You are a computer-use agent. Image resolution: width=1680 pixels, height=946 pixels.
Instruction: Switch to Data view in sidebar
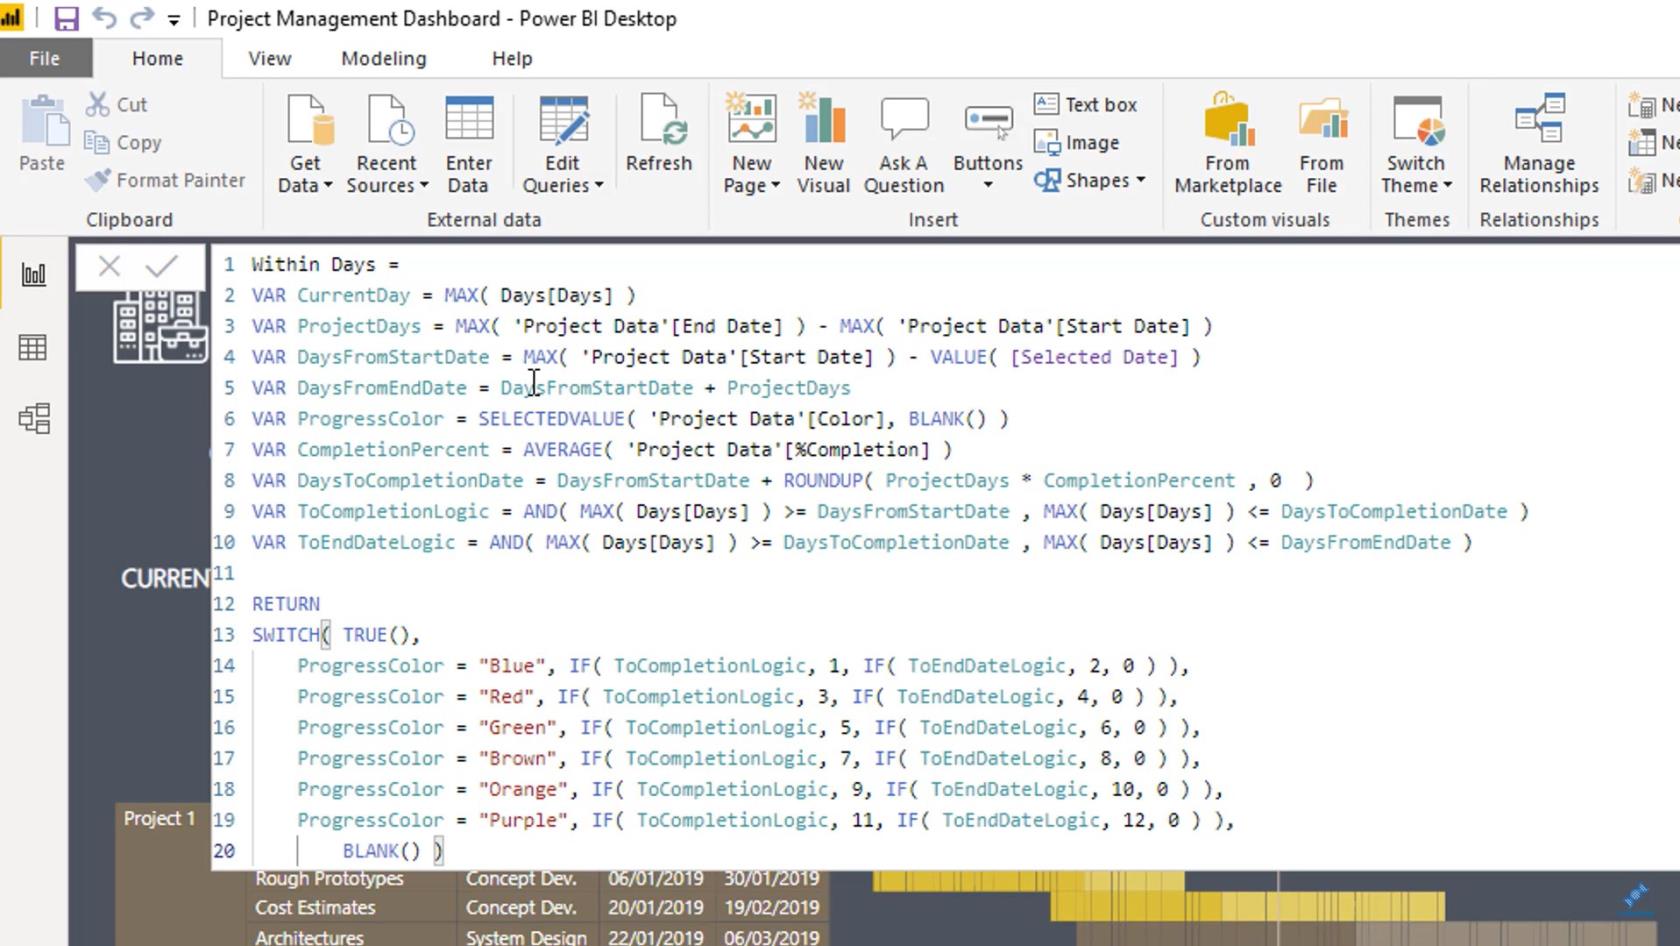33,347
